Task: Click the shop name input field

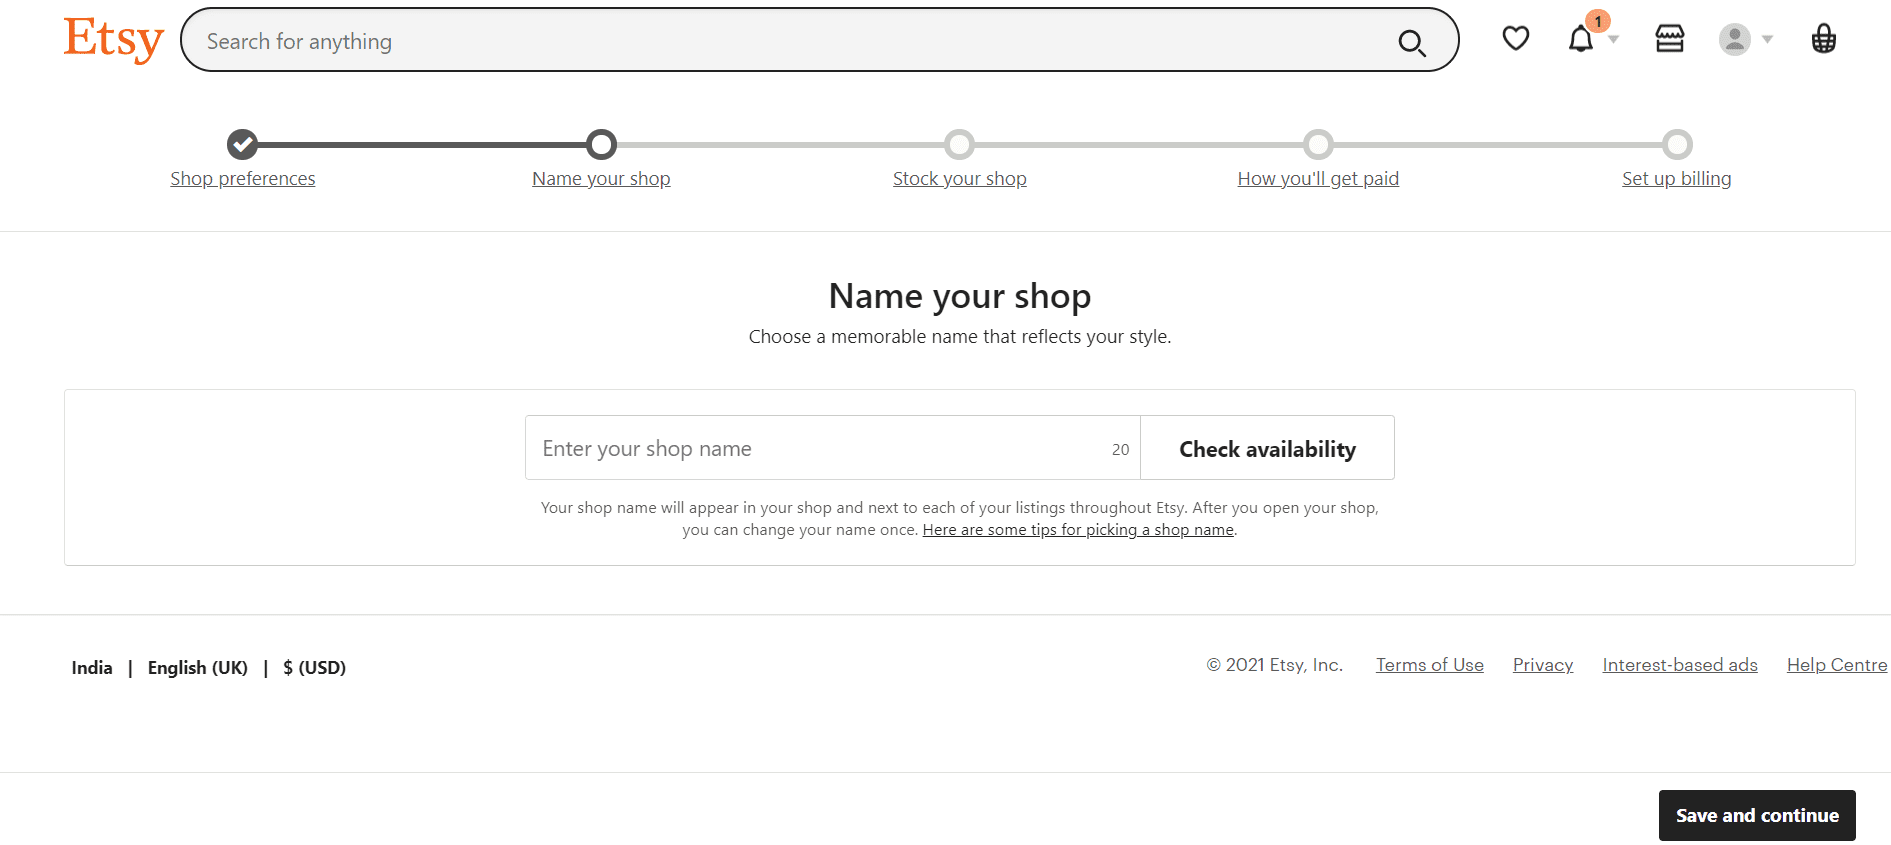Action: coord(832,448)
